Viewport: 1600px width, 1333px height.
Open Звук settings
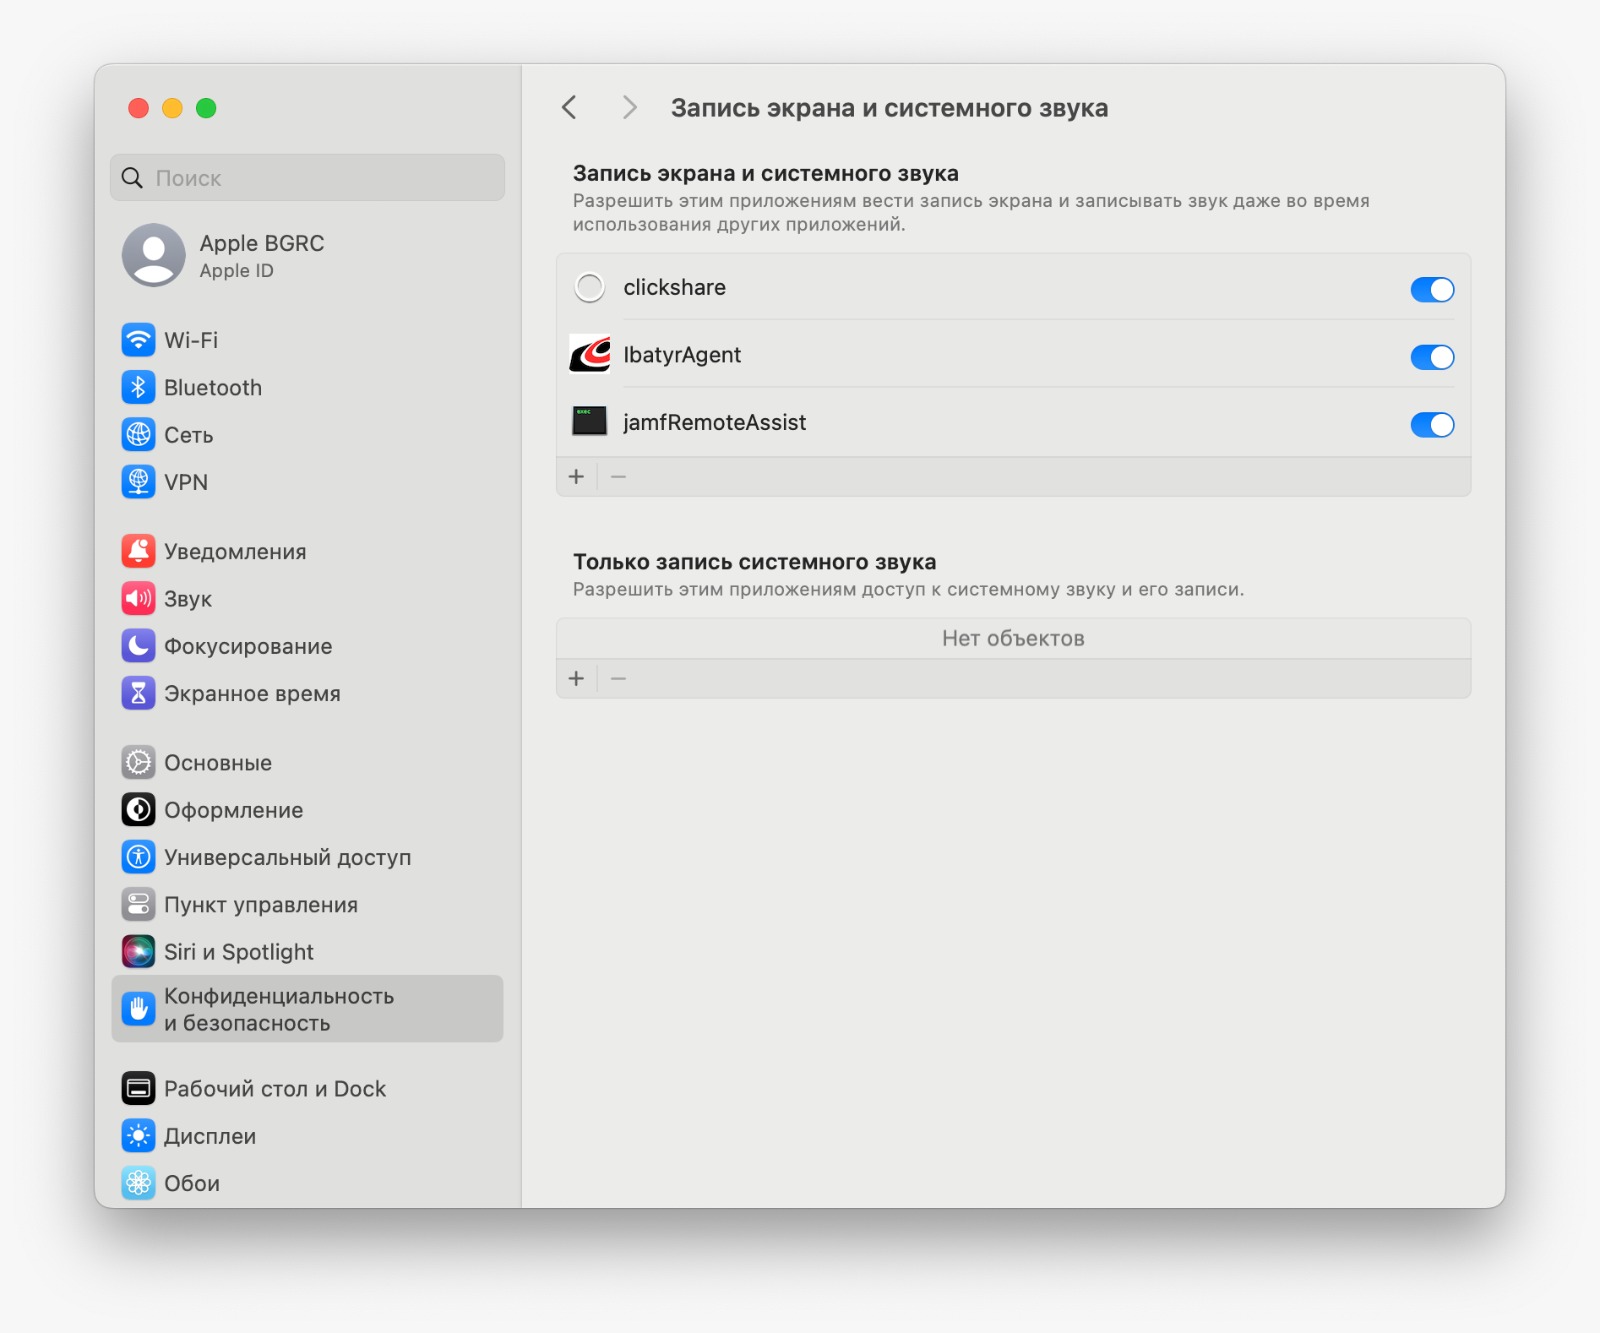307,599
